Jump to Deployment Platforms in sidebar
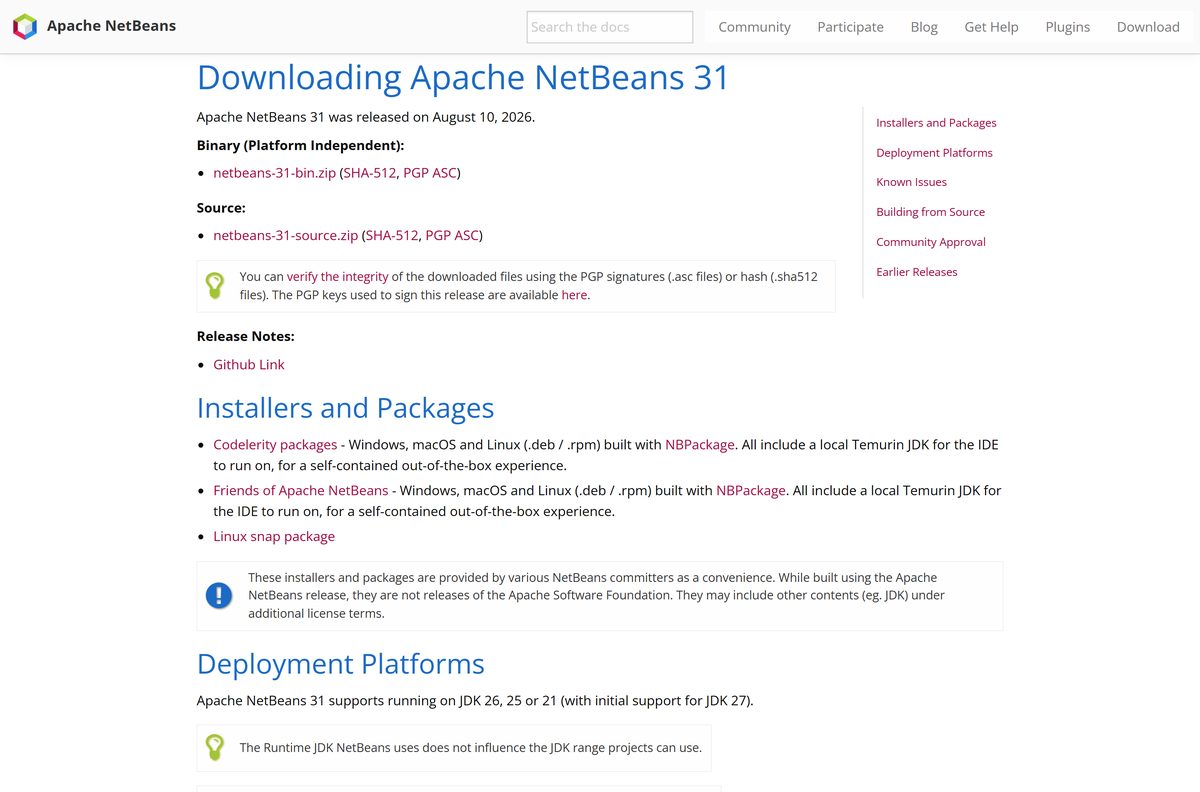 click(934, 153)
